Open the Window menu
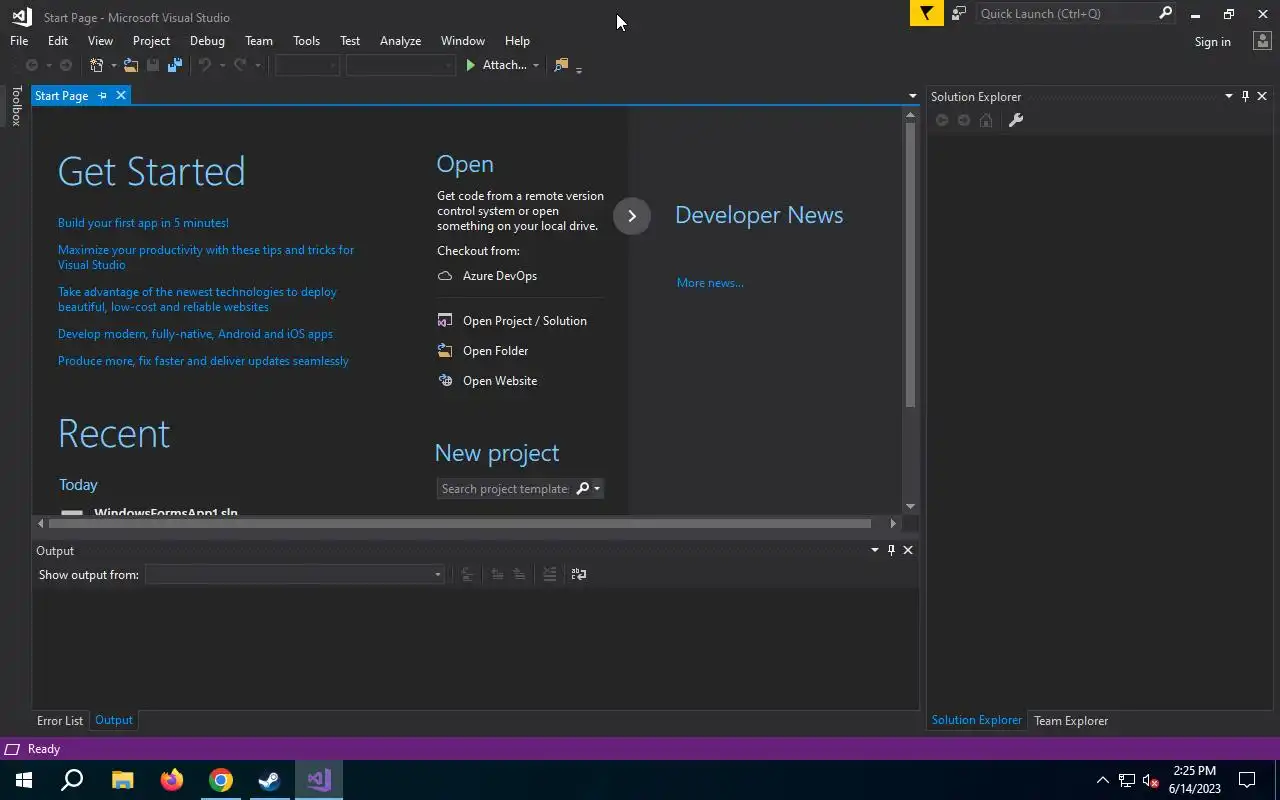This screenshot has height=800, width=1280. [x=463, y=41]
